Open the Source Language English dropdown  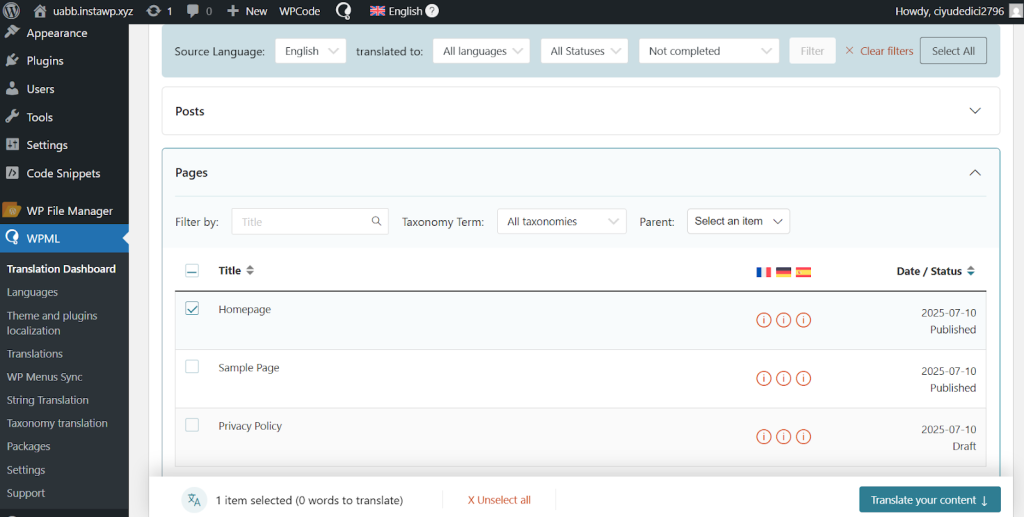coord(310,51)
